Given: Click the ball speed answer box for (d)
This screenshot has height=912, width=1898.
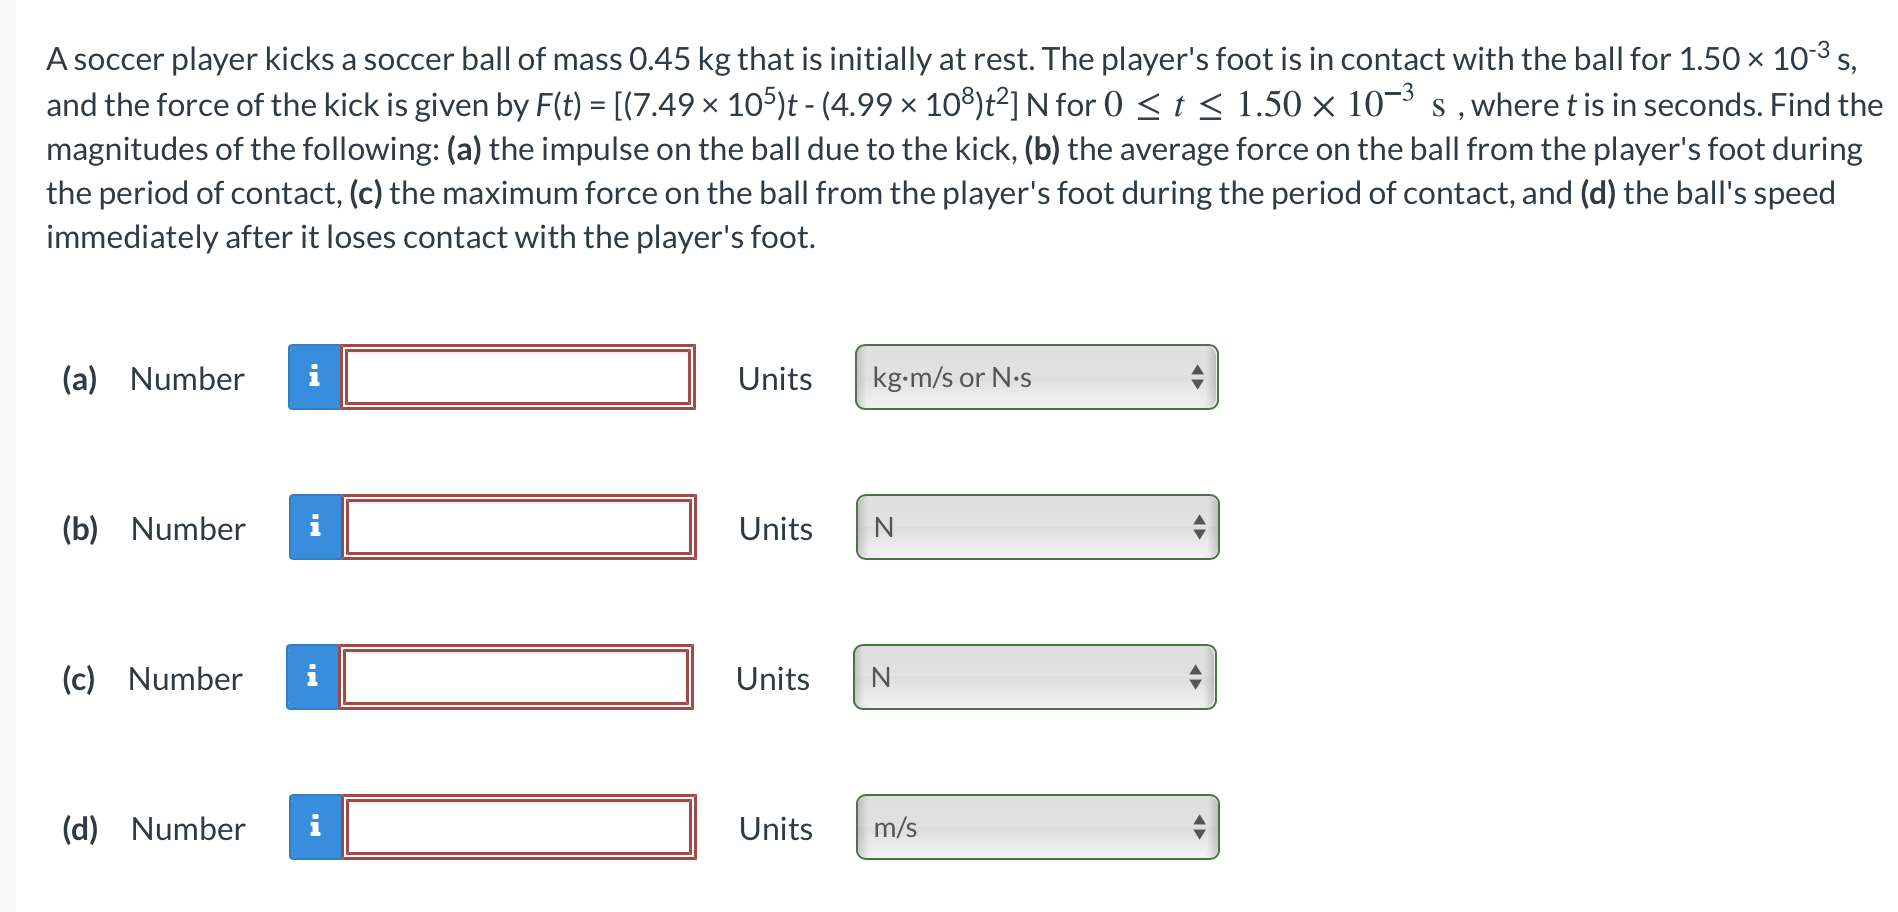Looking at the screenshot, I should tap(517, 828).
